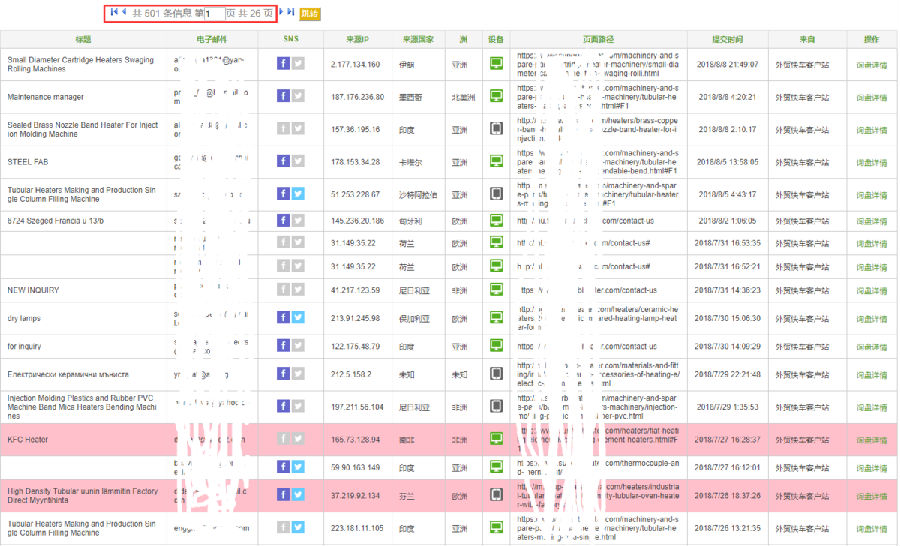
Task: Click Twitter icon in Maintenance manager row
Action: tap(298, 97)
